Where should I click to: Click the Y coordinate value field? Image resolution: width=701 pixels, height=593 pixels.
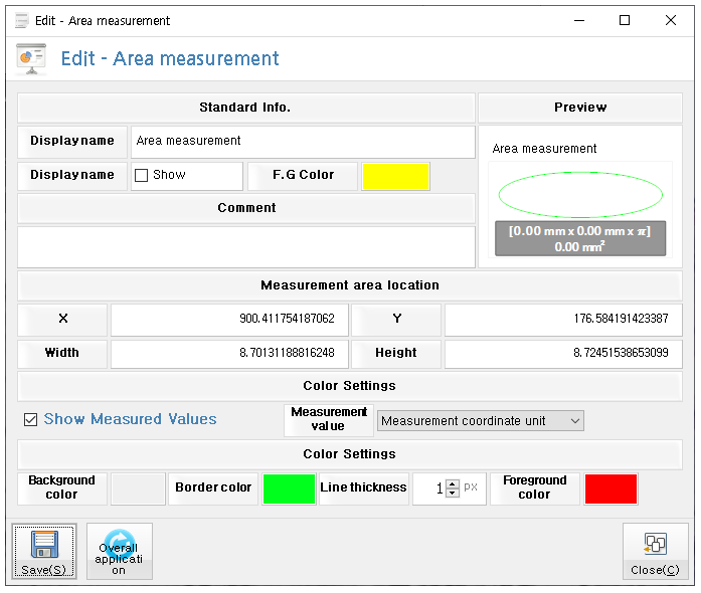(563, 320)
